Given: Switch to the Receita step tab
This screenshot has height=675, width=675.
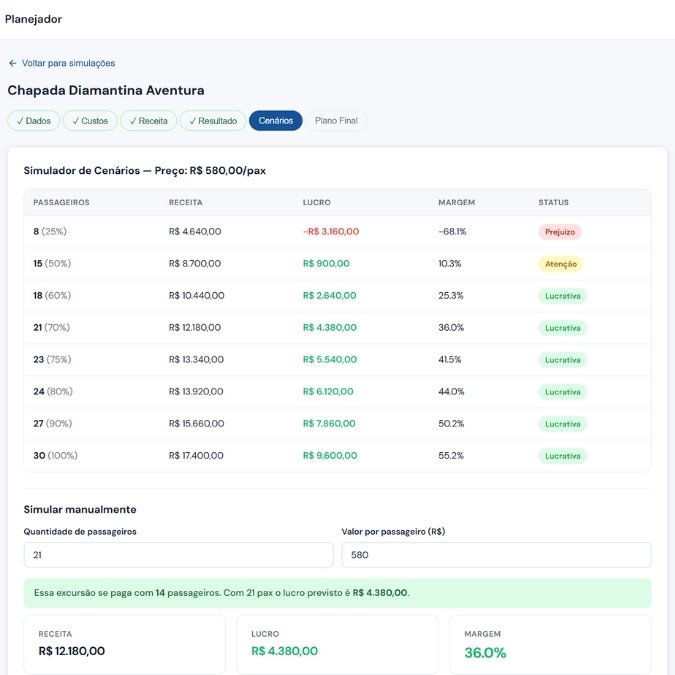Looking at the screenshot, I should point(149,121).
